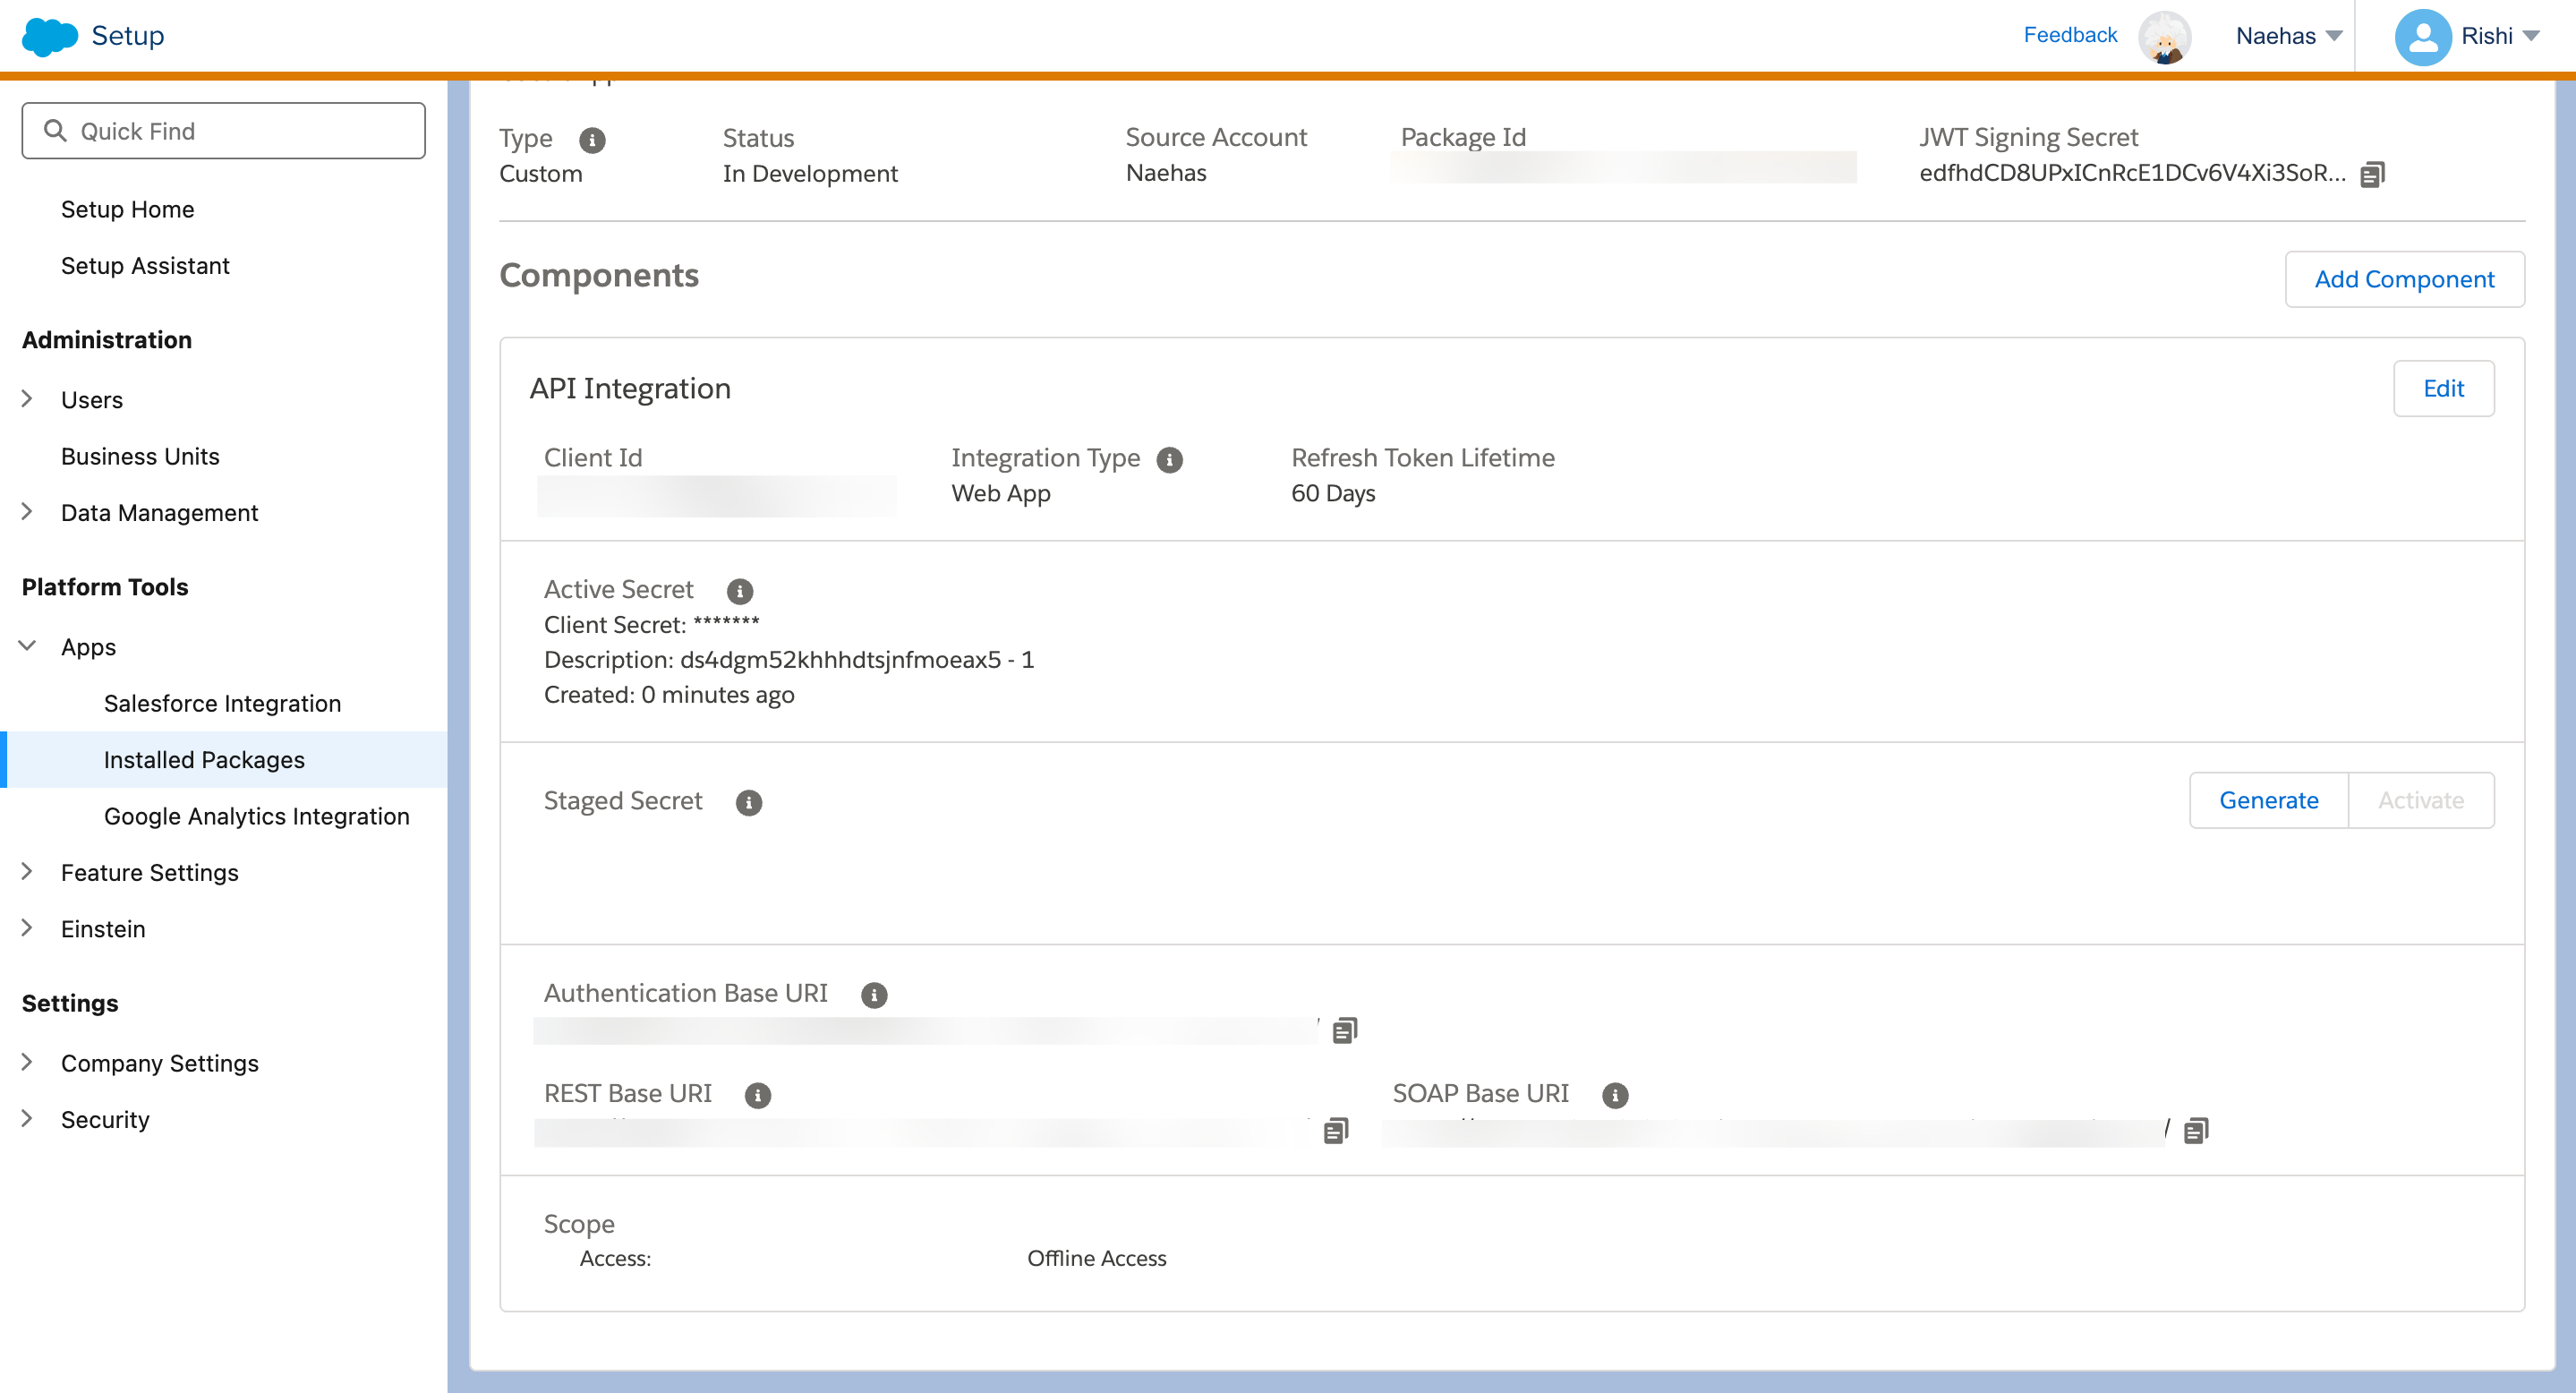Image resolution: width=2576 pixels, height=1393 pixels.
Task: Expand the Users section
Action: coord(27,399)
